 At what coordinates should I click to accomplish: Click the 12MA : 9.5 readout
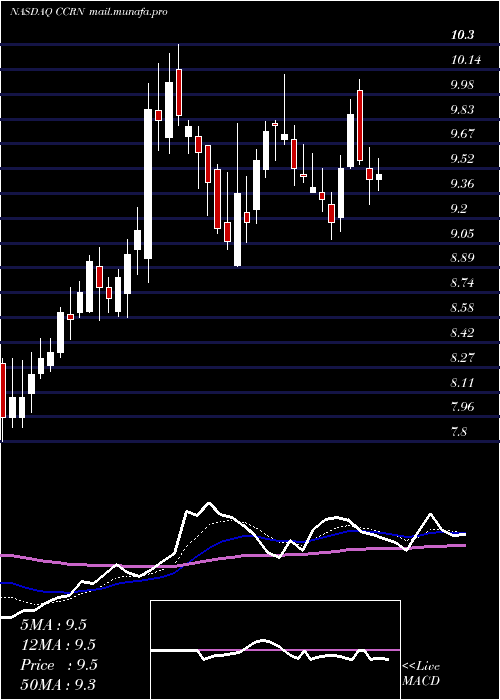coord(58,645)
